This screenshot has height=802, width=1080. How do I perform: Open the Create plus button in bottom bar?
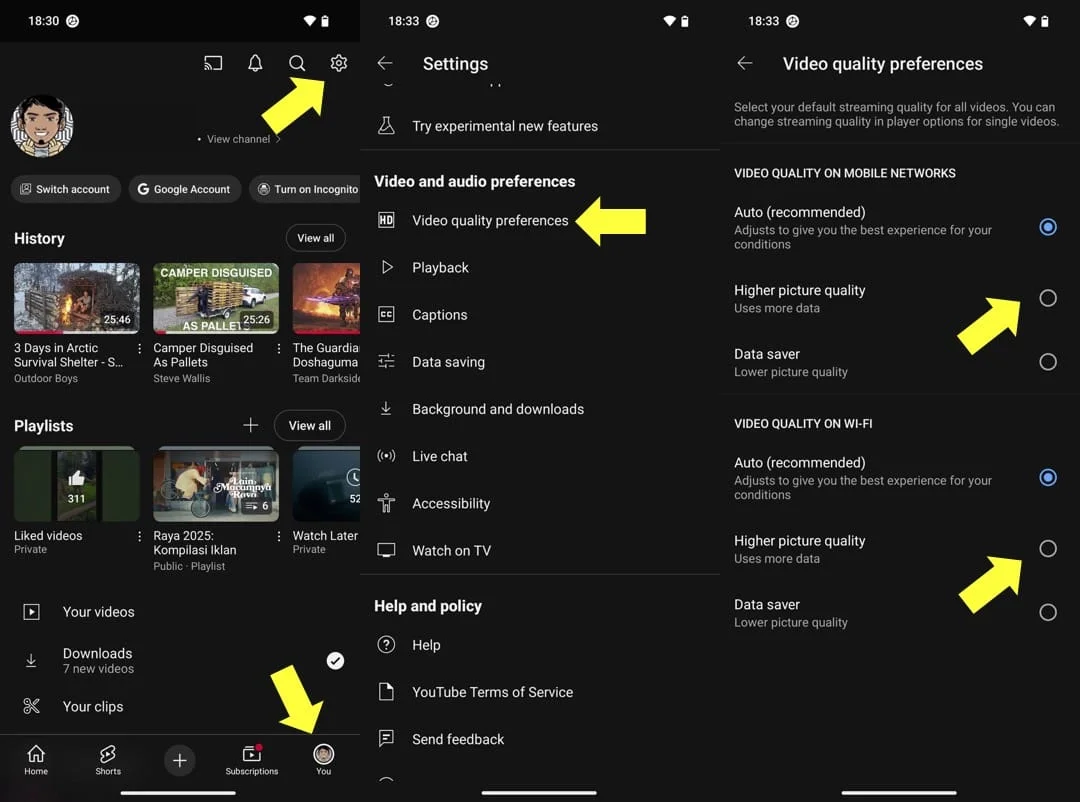(179, 760)
